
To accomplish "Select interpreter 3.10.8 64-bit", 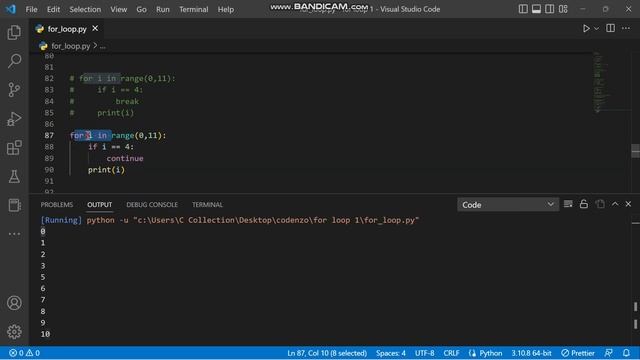I will [531, 353].
